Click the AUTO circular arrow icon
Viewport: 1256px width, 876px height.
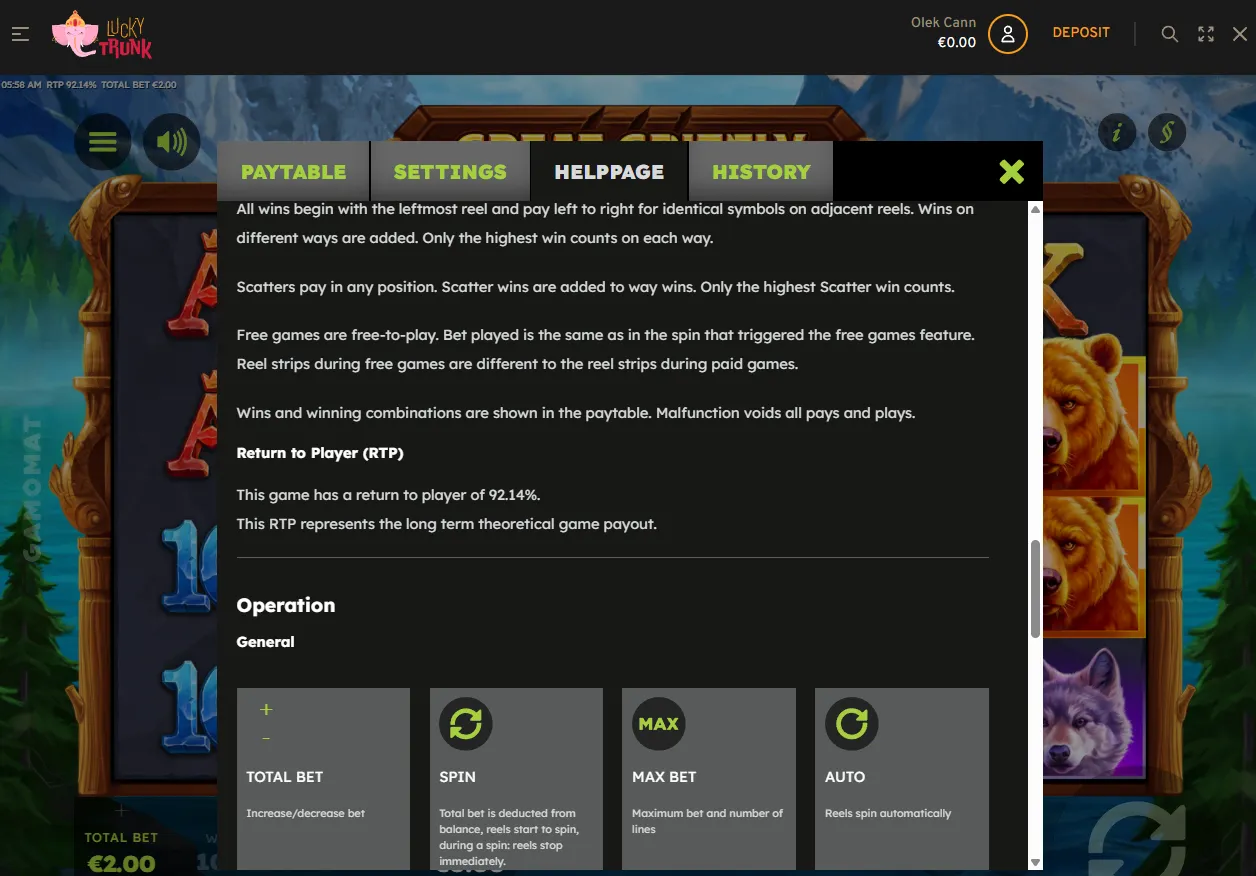click(x=851, y=723)
